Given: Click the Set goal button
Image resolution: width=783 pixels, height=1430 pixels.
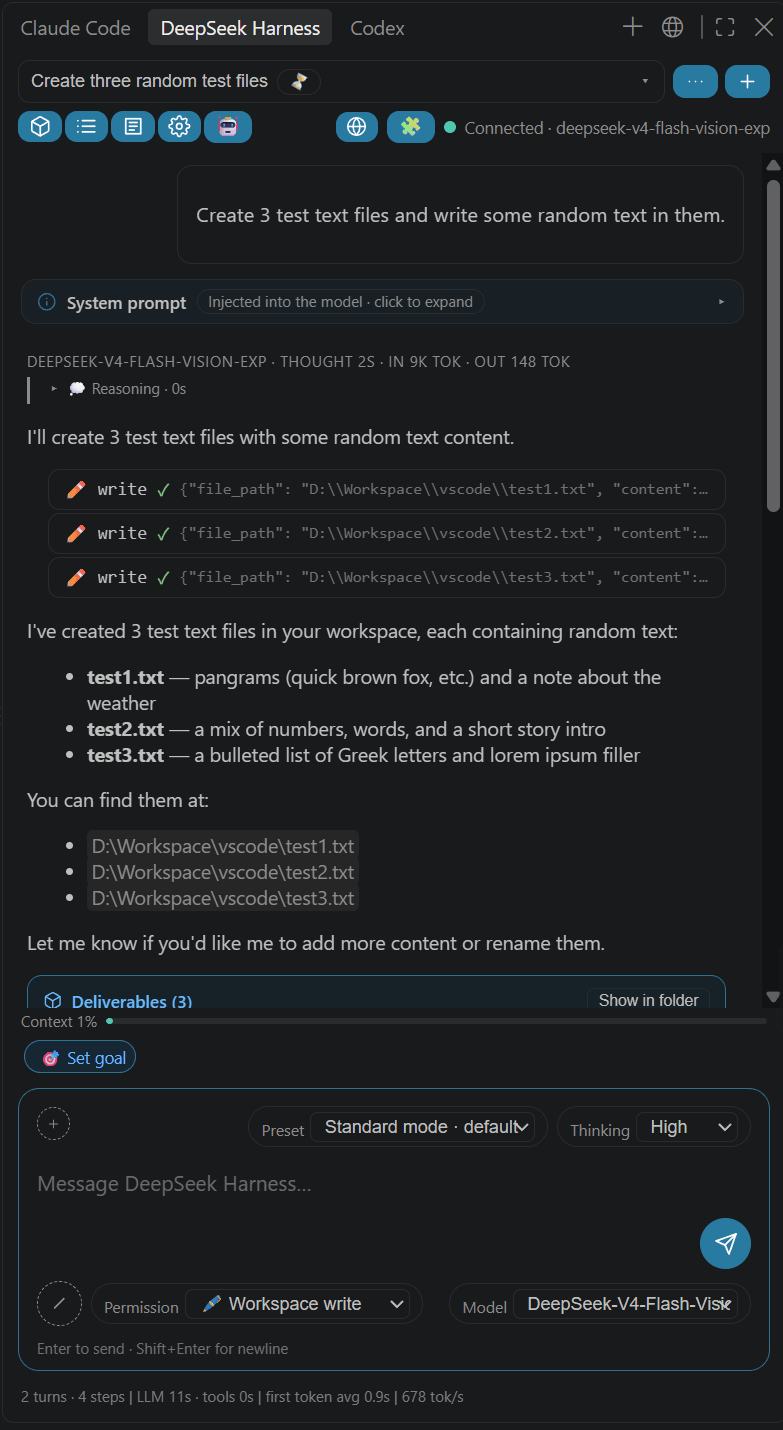Looking at the screenshot, I should click(80, 1058).
